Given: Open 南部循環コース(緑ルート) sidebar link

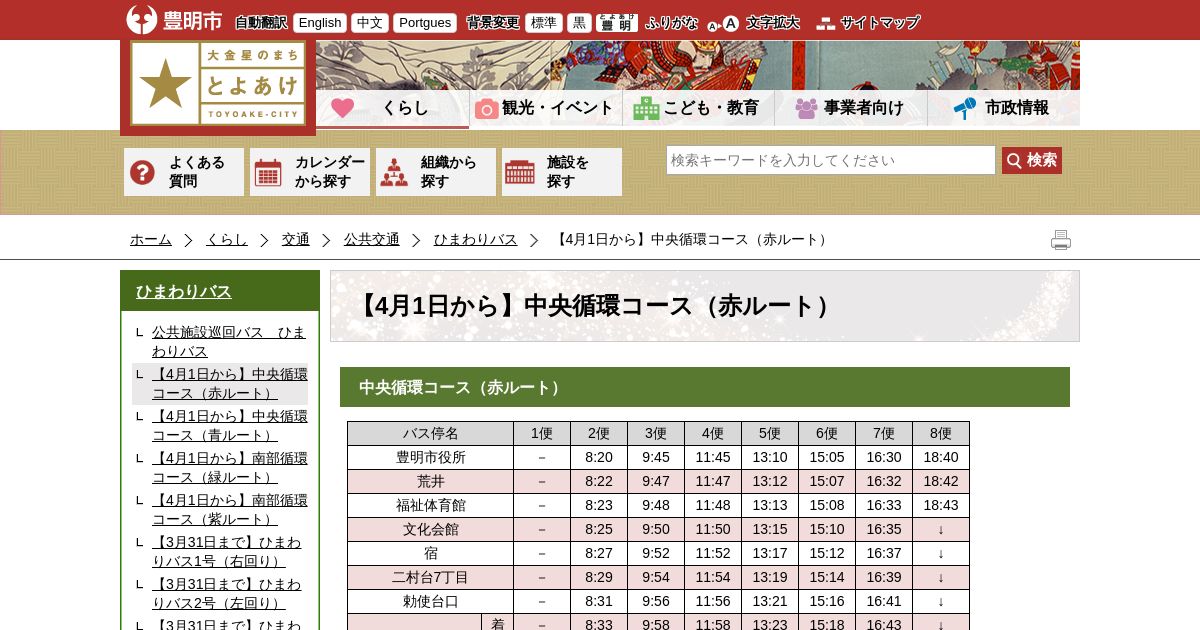Looking at the screenshot, I should click(x=230, y=468).
